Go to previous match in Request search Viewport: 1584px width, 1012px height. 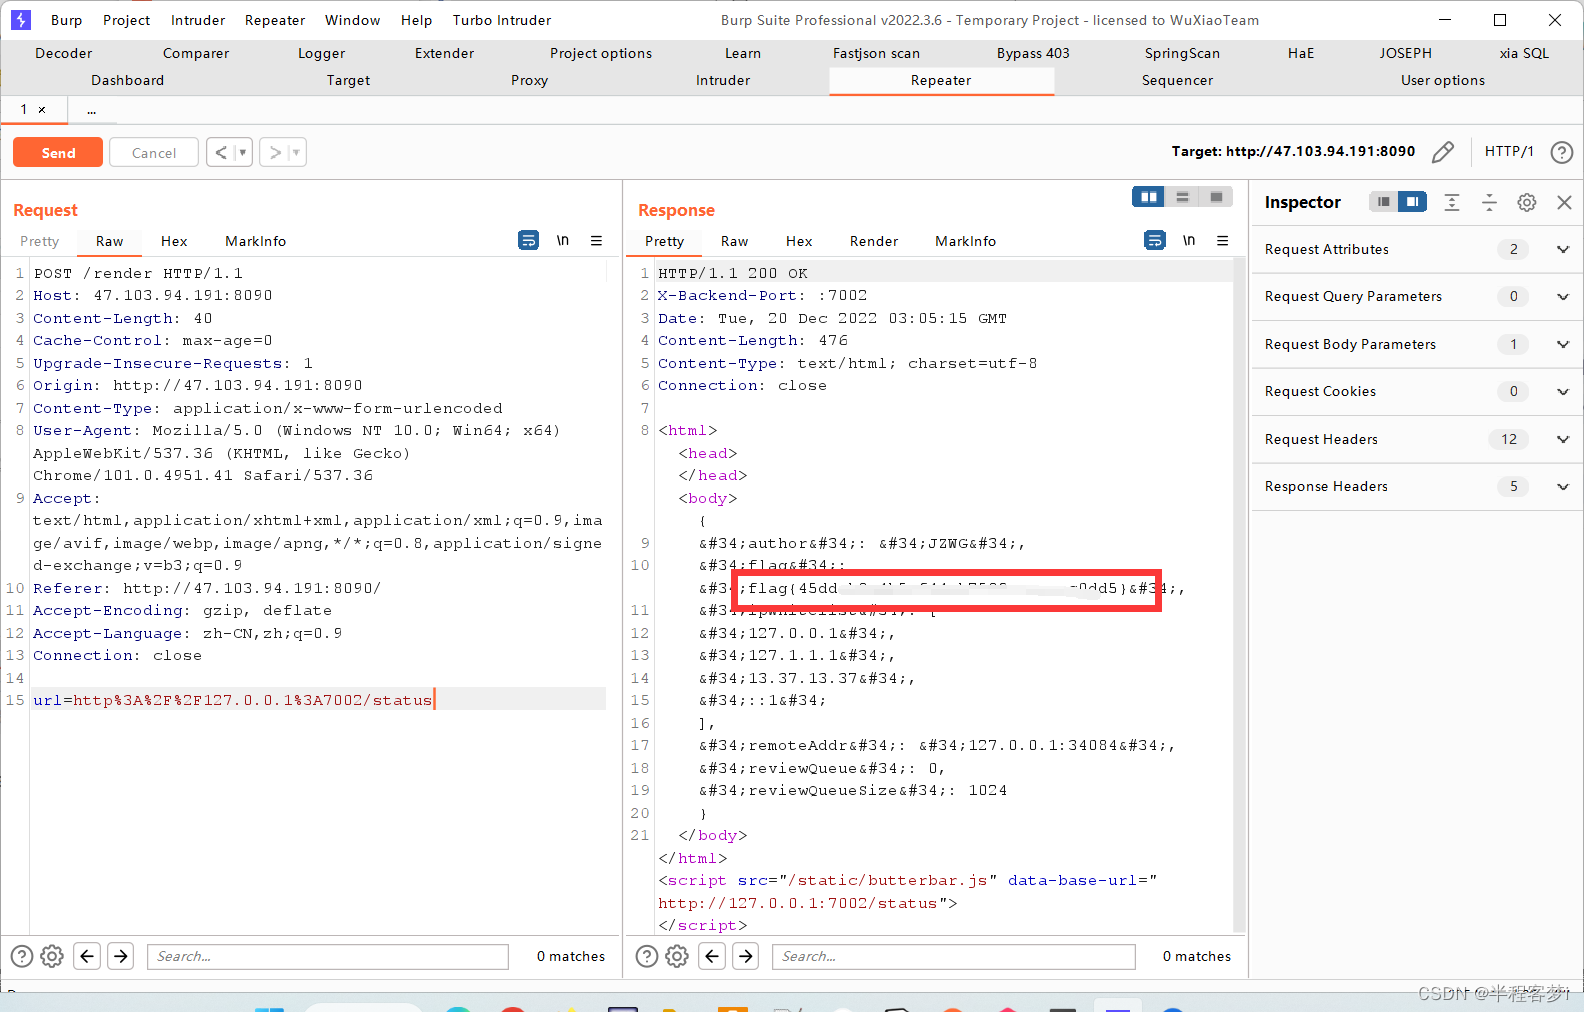[x=87, y=956]
